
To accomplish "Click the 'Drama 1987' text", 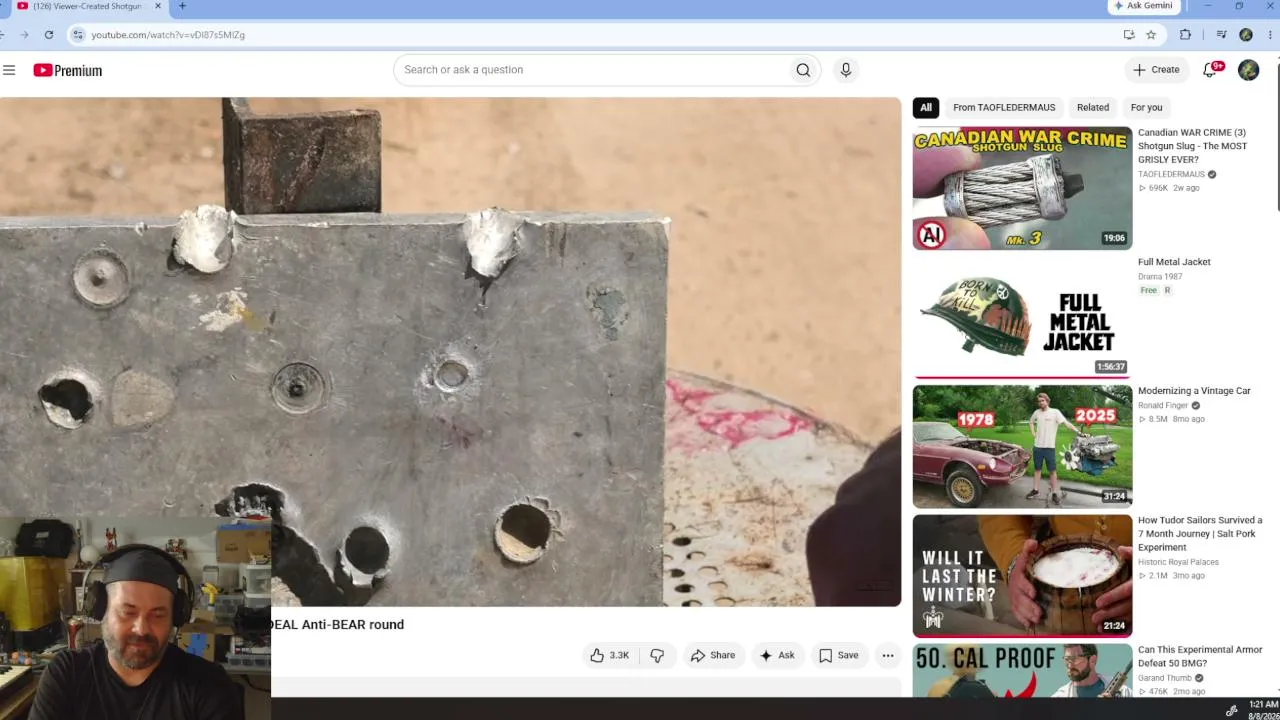I will 1160,277.
